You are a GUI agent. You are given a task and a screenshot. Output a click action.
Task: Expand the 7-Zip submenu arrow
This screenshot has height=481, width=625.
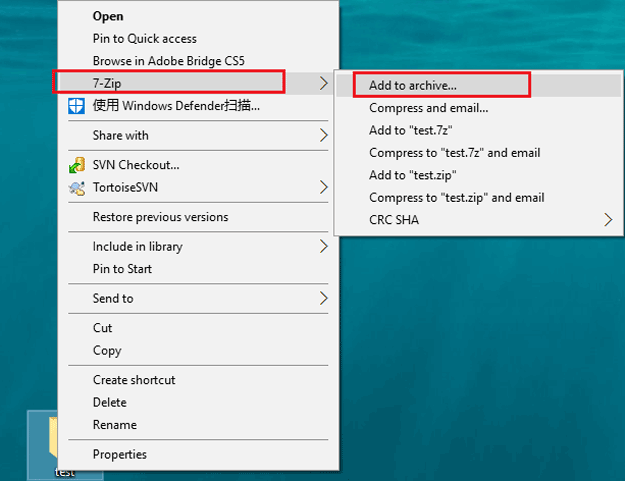tap(324, 83)
